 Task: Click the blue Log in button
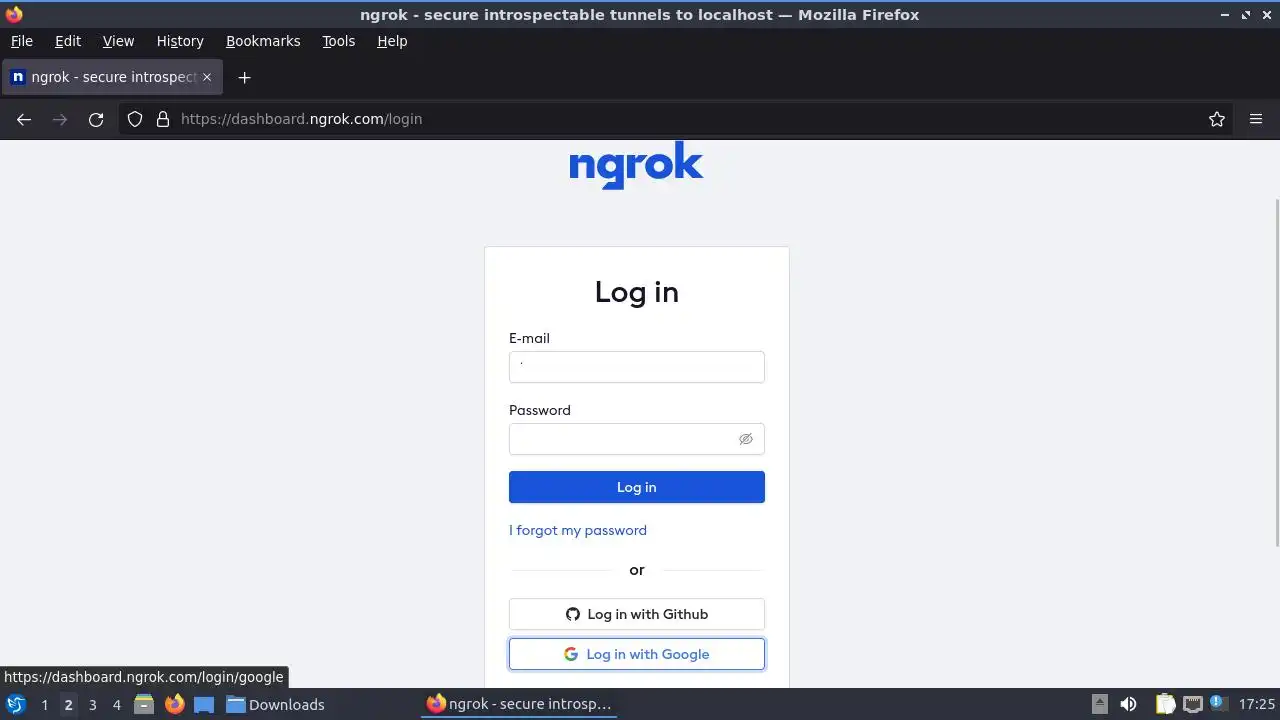[x=637, y=487]
